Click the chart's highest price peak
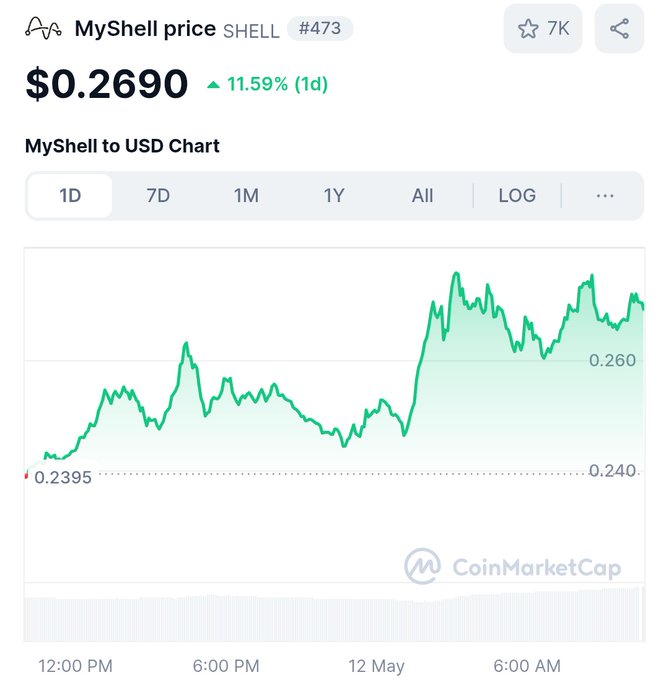This screenshot has width=669, height=680. tap(456, 273)
